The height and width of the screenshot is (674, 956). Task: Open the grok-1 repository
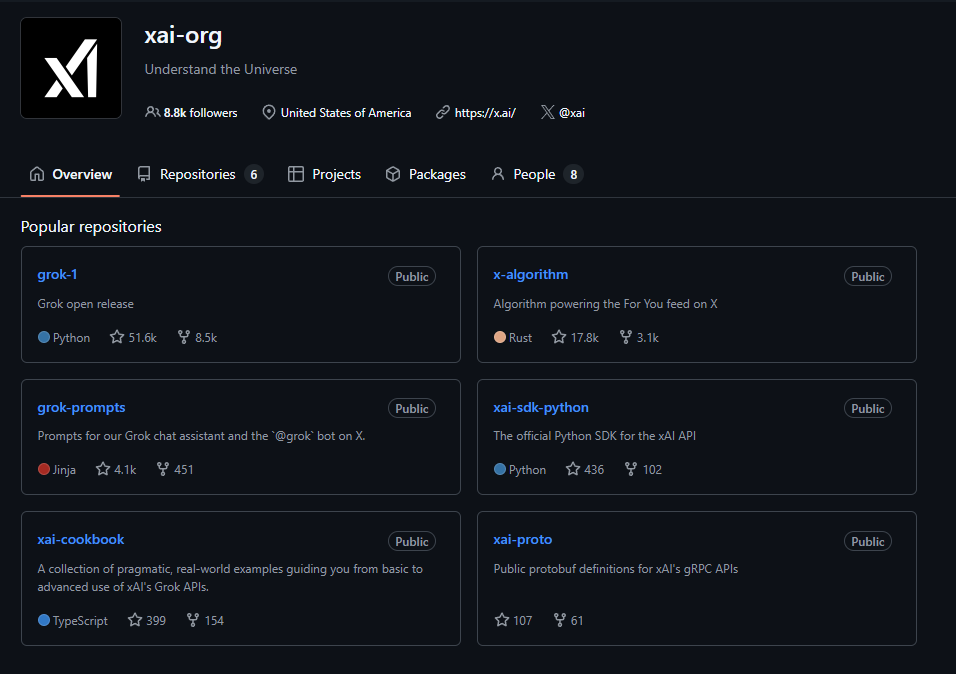[57, 274]
